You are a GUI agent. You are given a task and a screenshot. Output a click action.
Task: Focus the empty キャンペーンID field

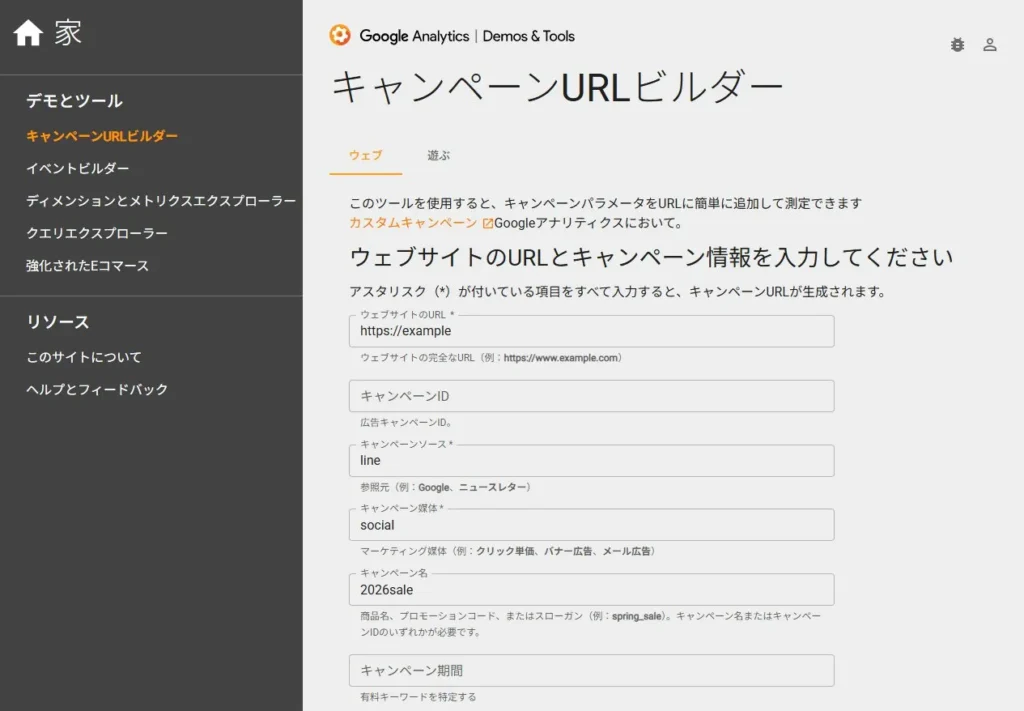tap(591, 396)
